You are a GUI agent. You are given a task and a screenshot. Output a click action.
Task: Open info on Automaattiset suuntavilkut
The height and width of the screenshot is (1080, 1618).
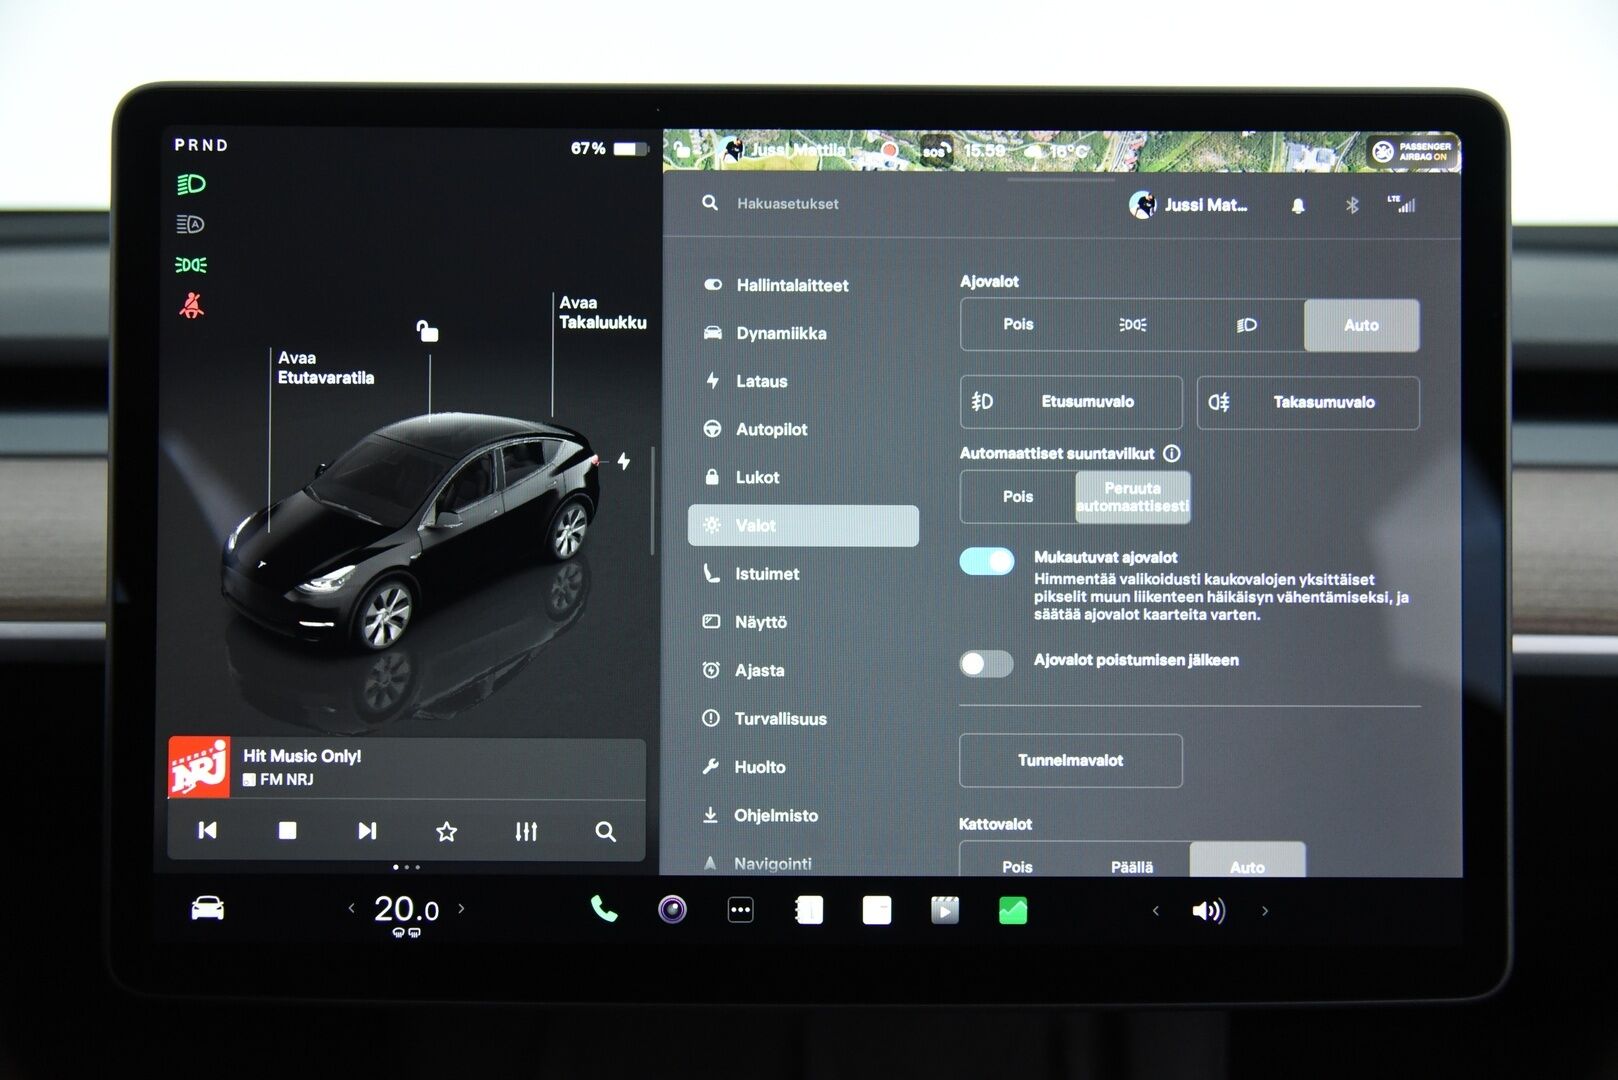click(x=1172, y=453)
